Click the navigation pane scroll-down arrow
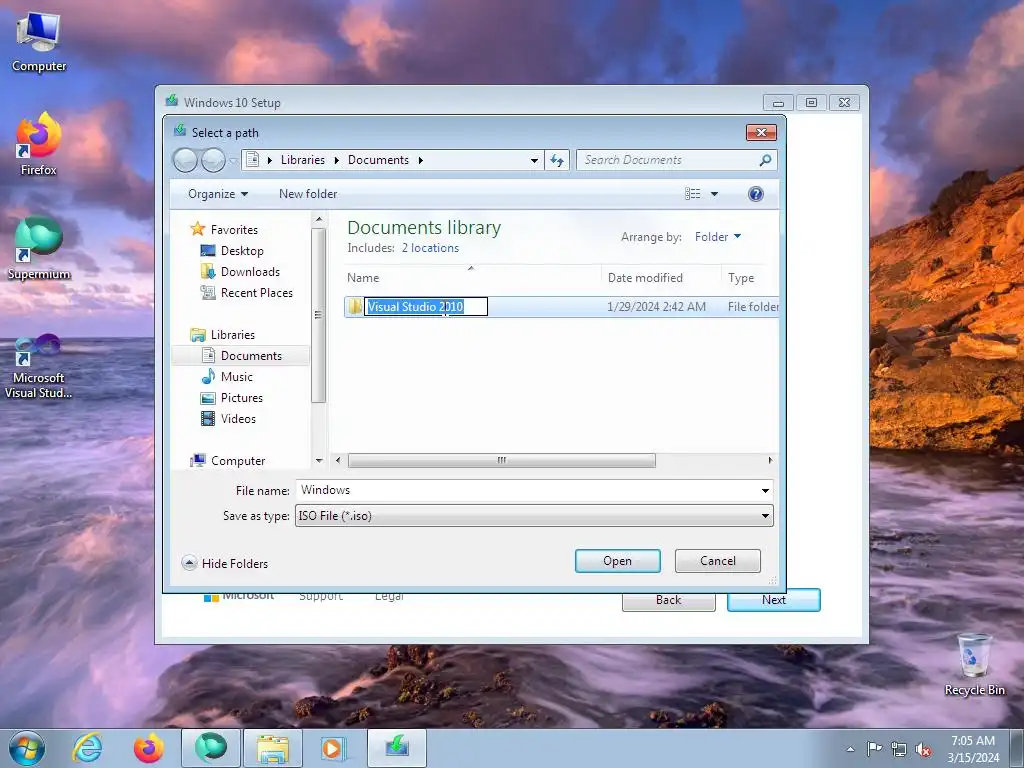 [x=319, y=460]
